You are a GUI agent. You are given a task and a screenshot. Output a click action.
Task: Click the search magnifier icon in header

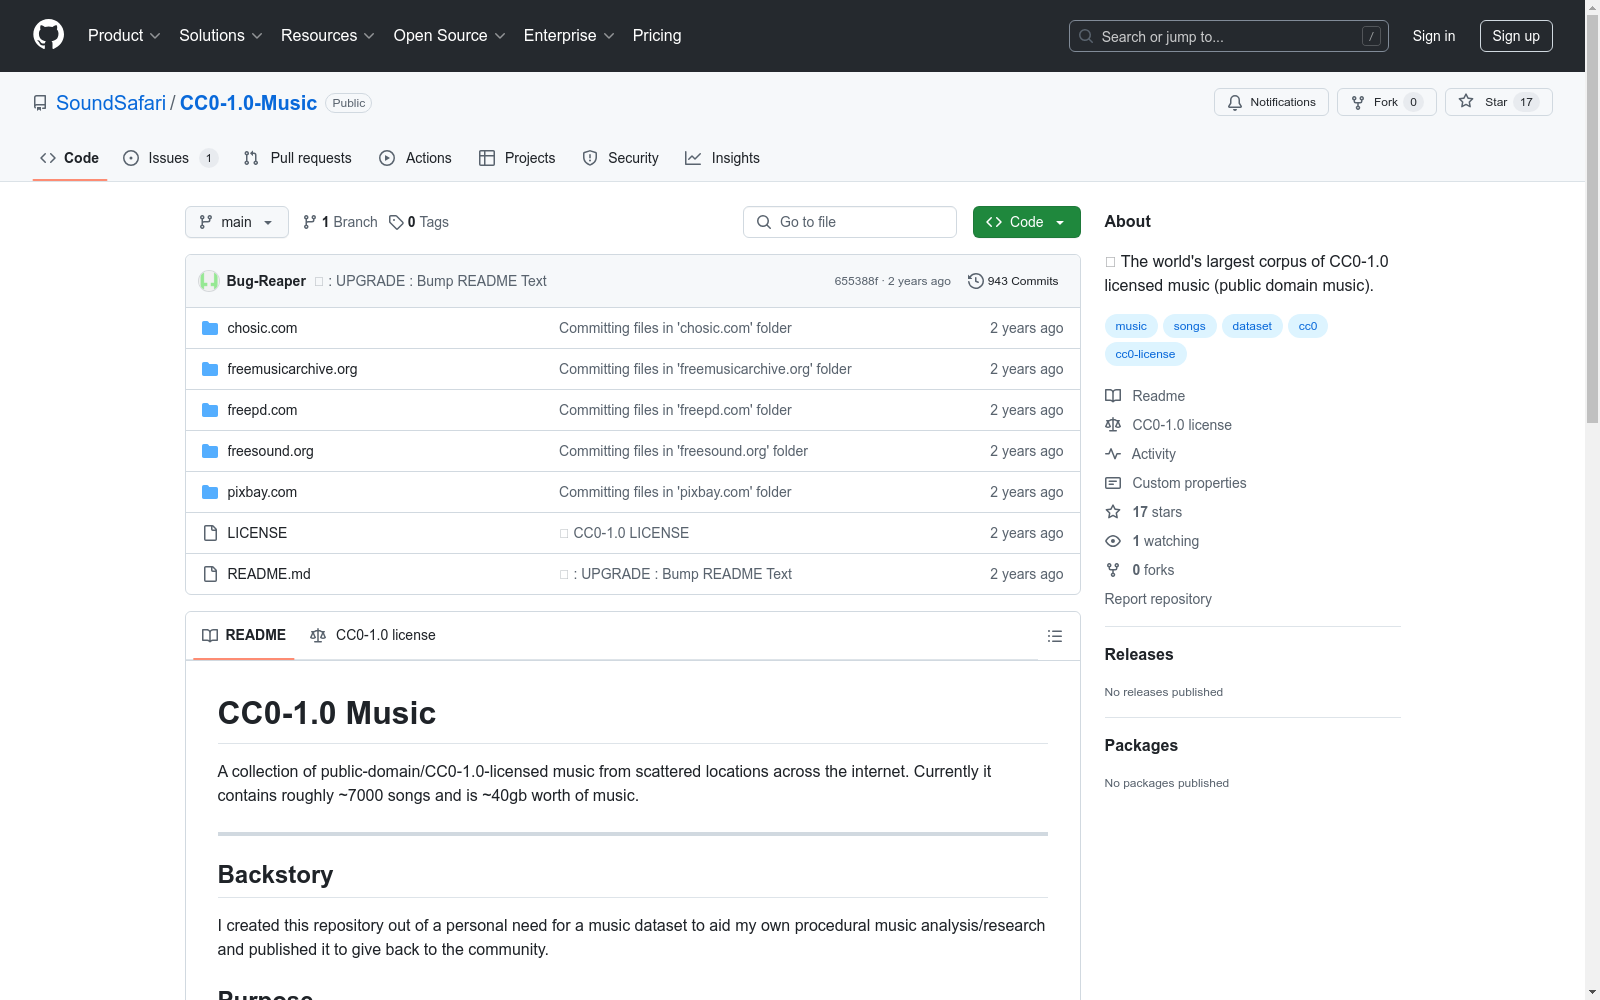1086,36
